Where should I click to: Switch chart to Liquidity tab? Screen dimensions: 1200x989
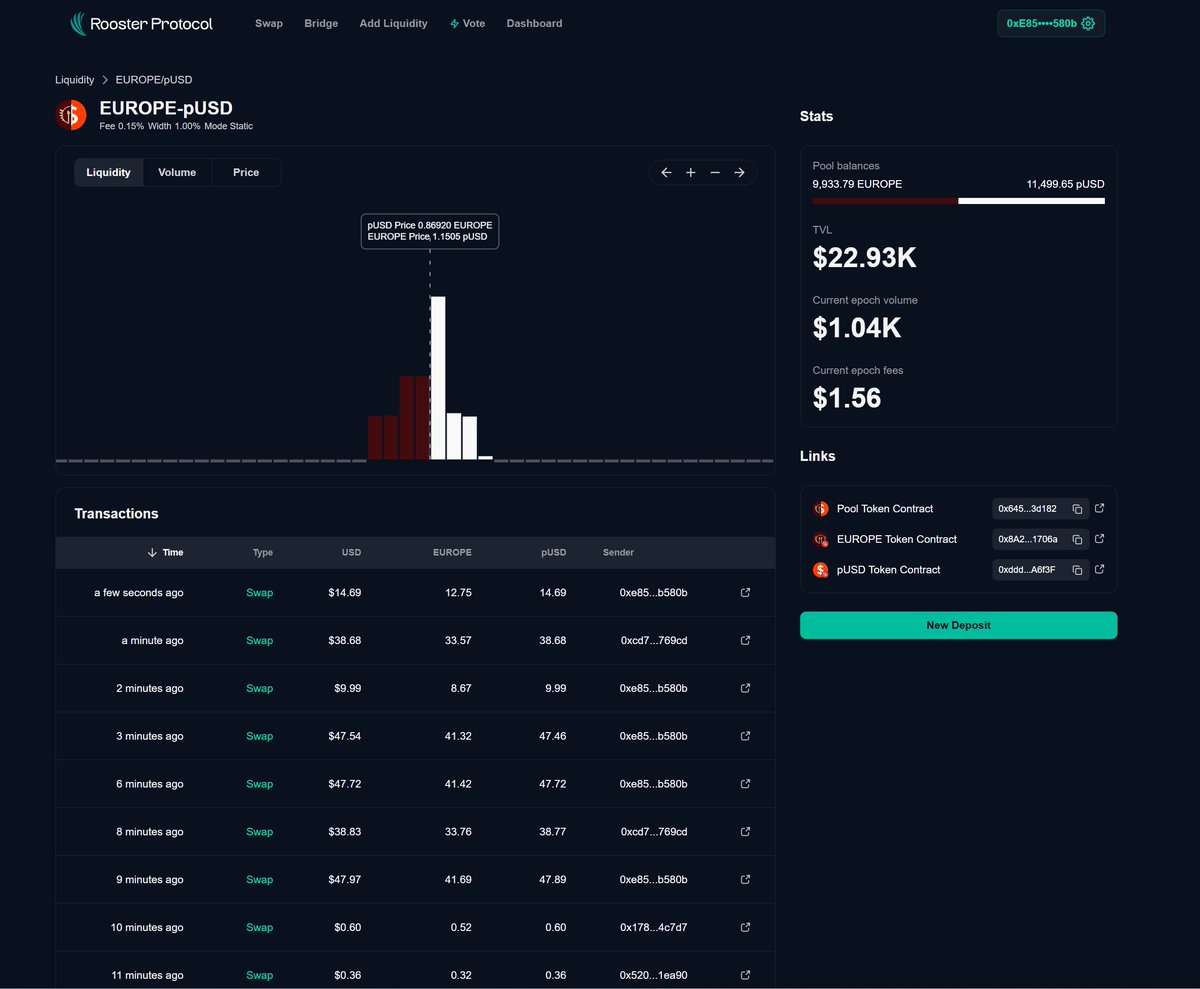108,172
